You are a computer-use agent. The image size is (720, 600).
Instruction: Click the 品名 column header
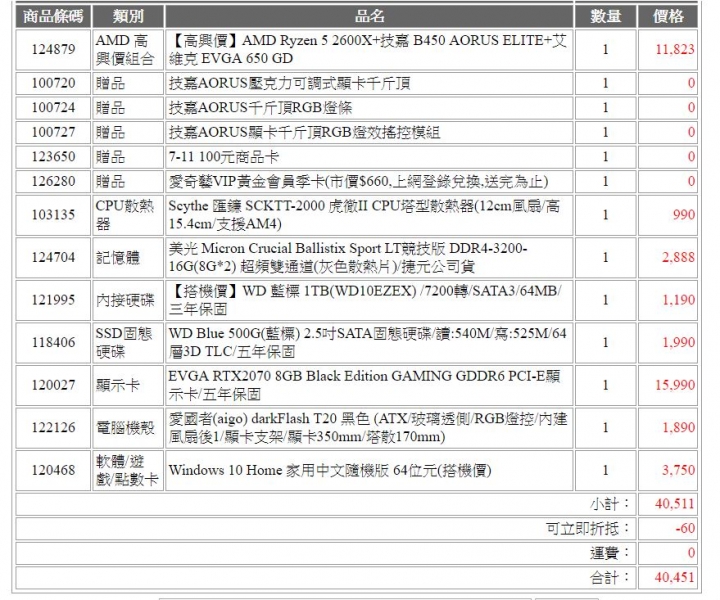(x=369, y=17)
